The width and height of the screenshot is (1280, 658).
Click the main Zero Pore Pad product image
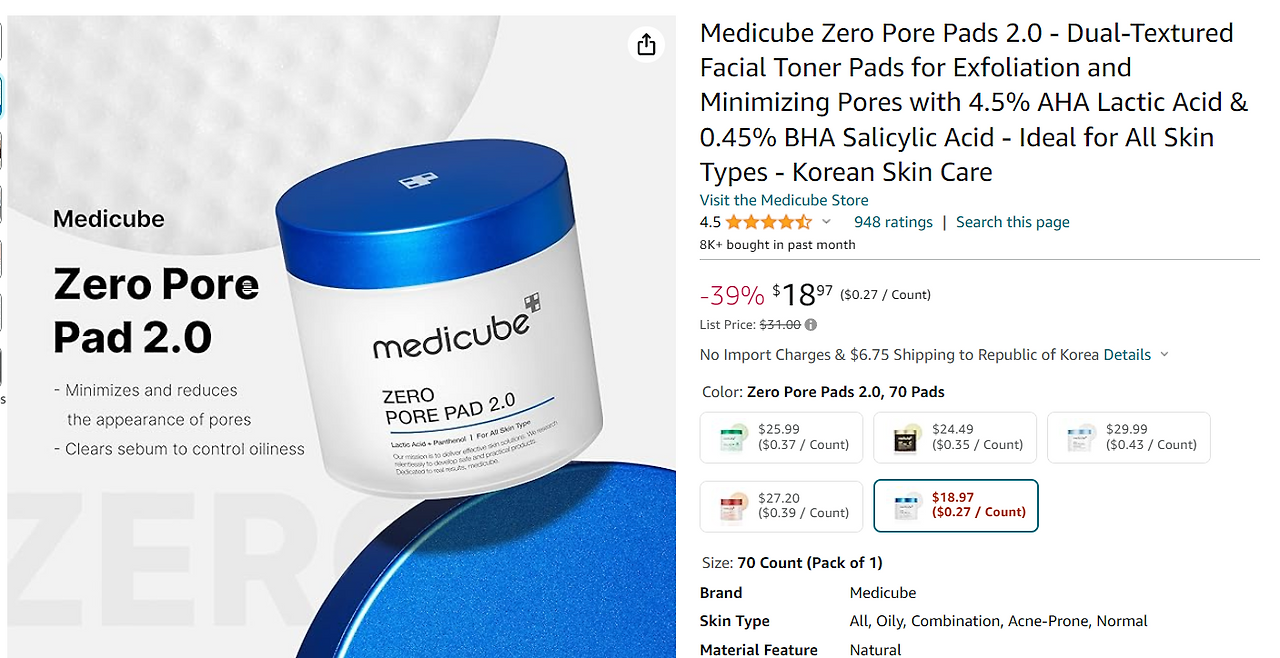click(x=342, y=337)
